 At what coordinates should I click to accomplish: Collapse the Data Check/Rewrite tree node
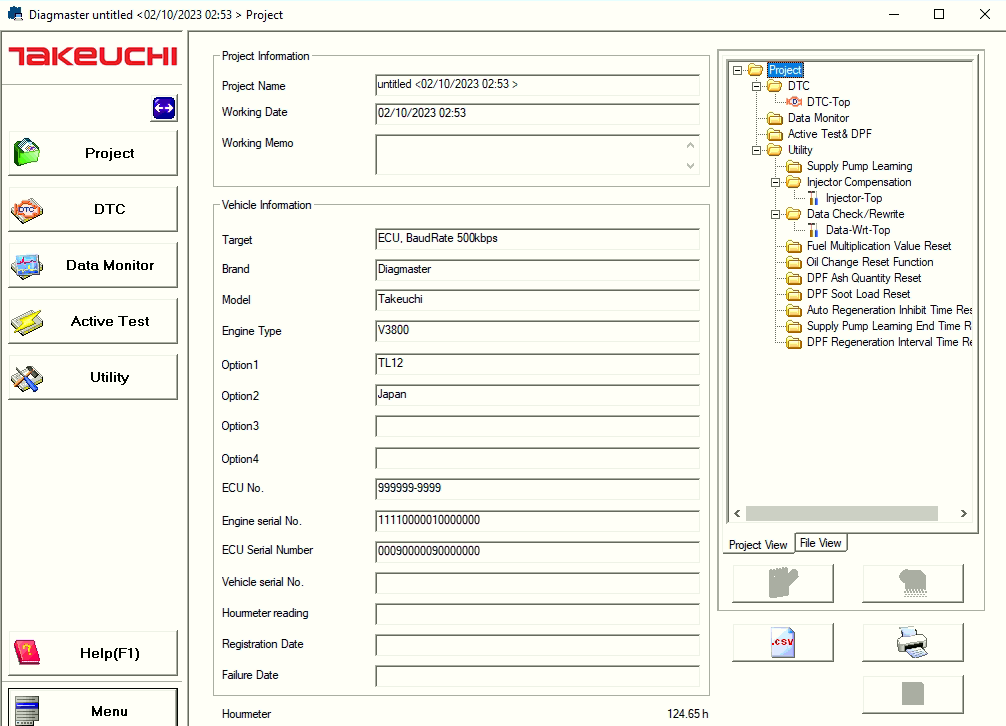pos(775,214)
